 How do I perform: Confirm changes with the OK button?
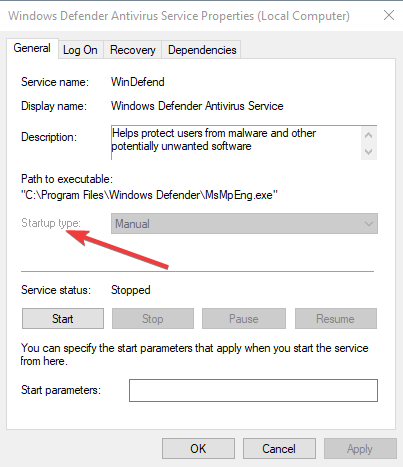click(198, 449)
